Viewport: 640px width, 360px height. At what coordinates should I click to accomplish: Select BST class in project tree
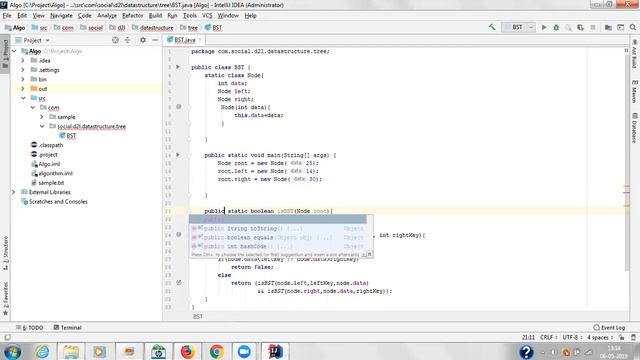67,136
